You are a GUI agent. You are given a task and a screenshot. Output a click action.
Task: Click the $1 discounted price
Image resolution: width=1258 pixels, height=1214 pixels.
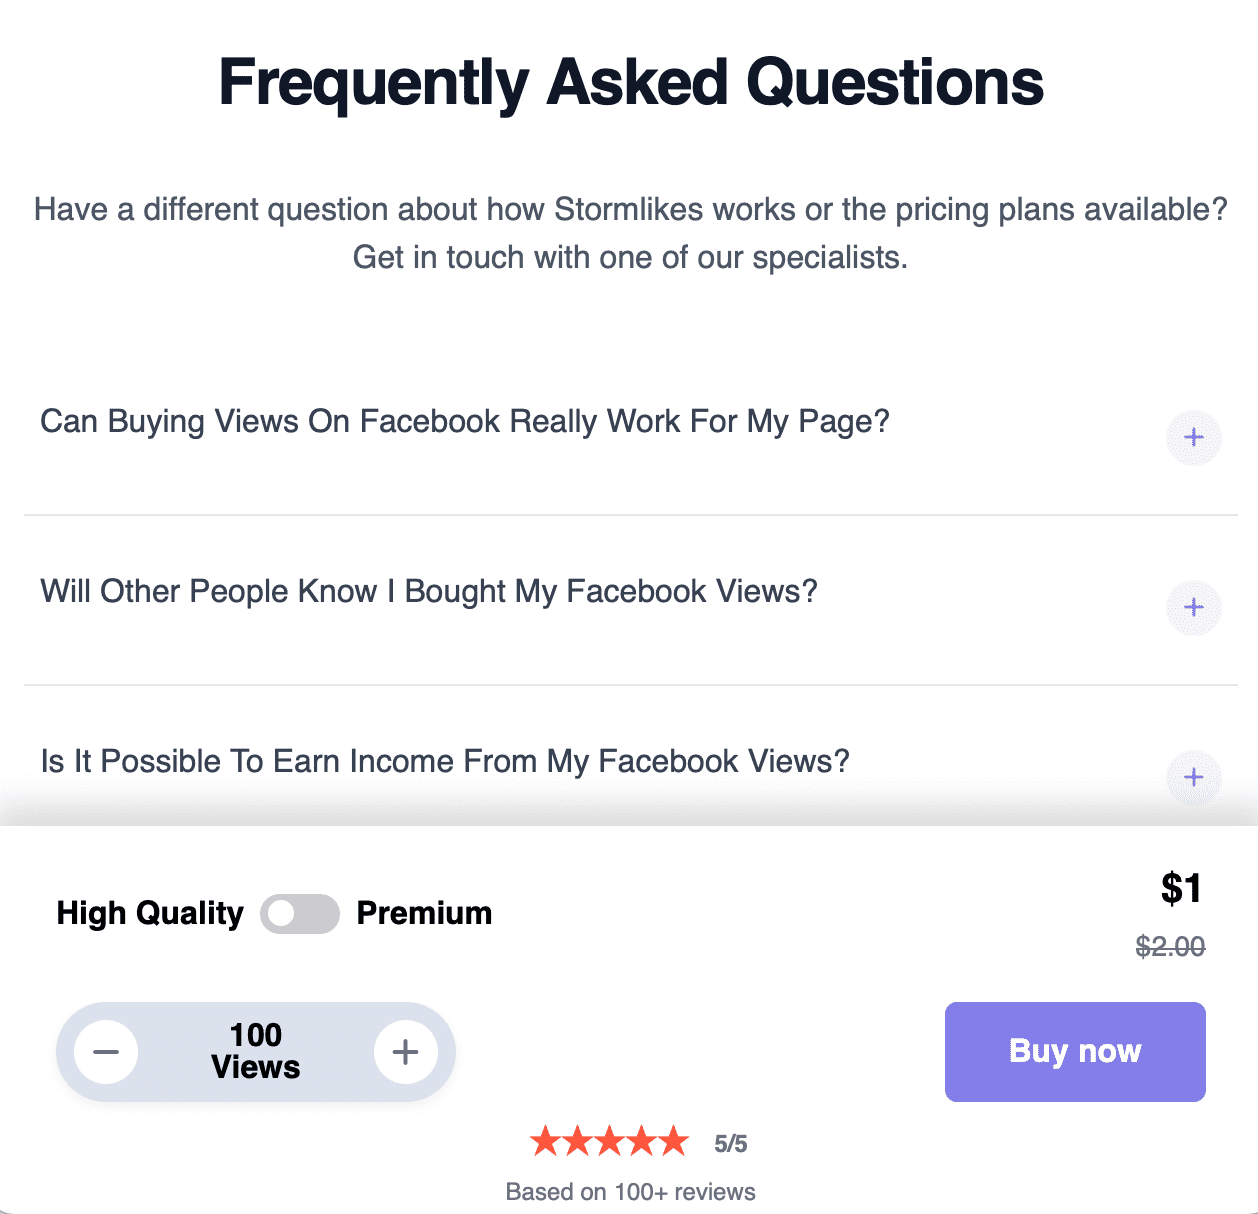1181,888
